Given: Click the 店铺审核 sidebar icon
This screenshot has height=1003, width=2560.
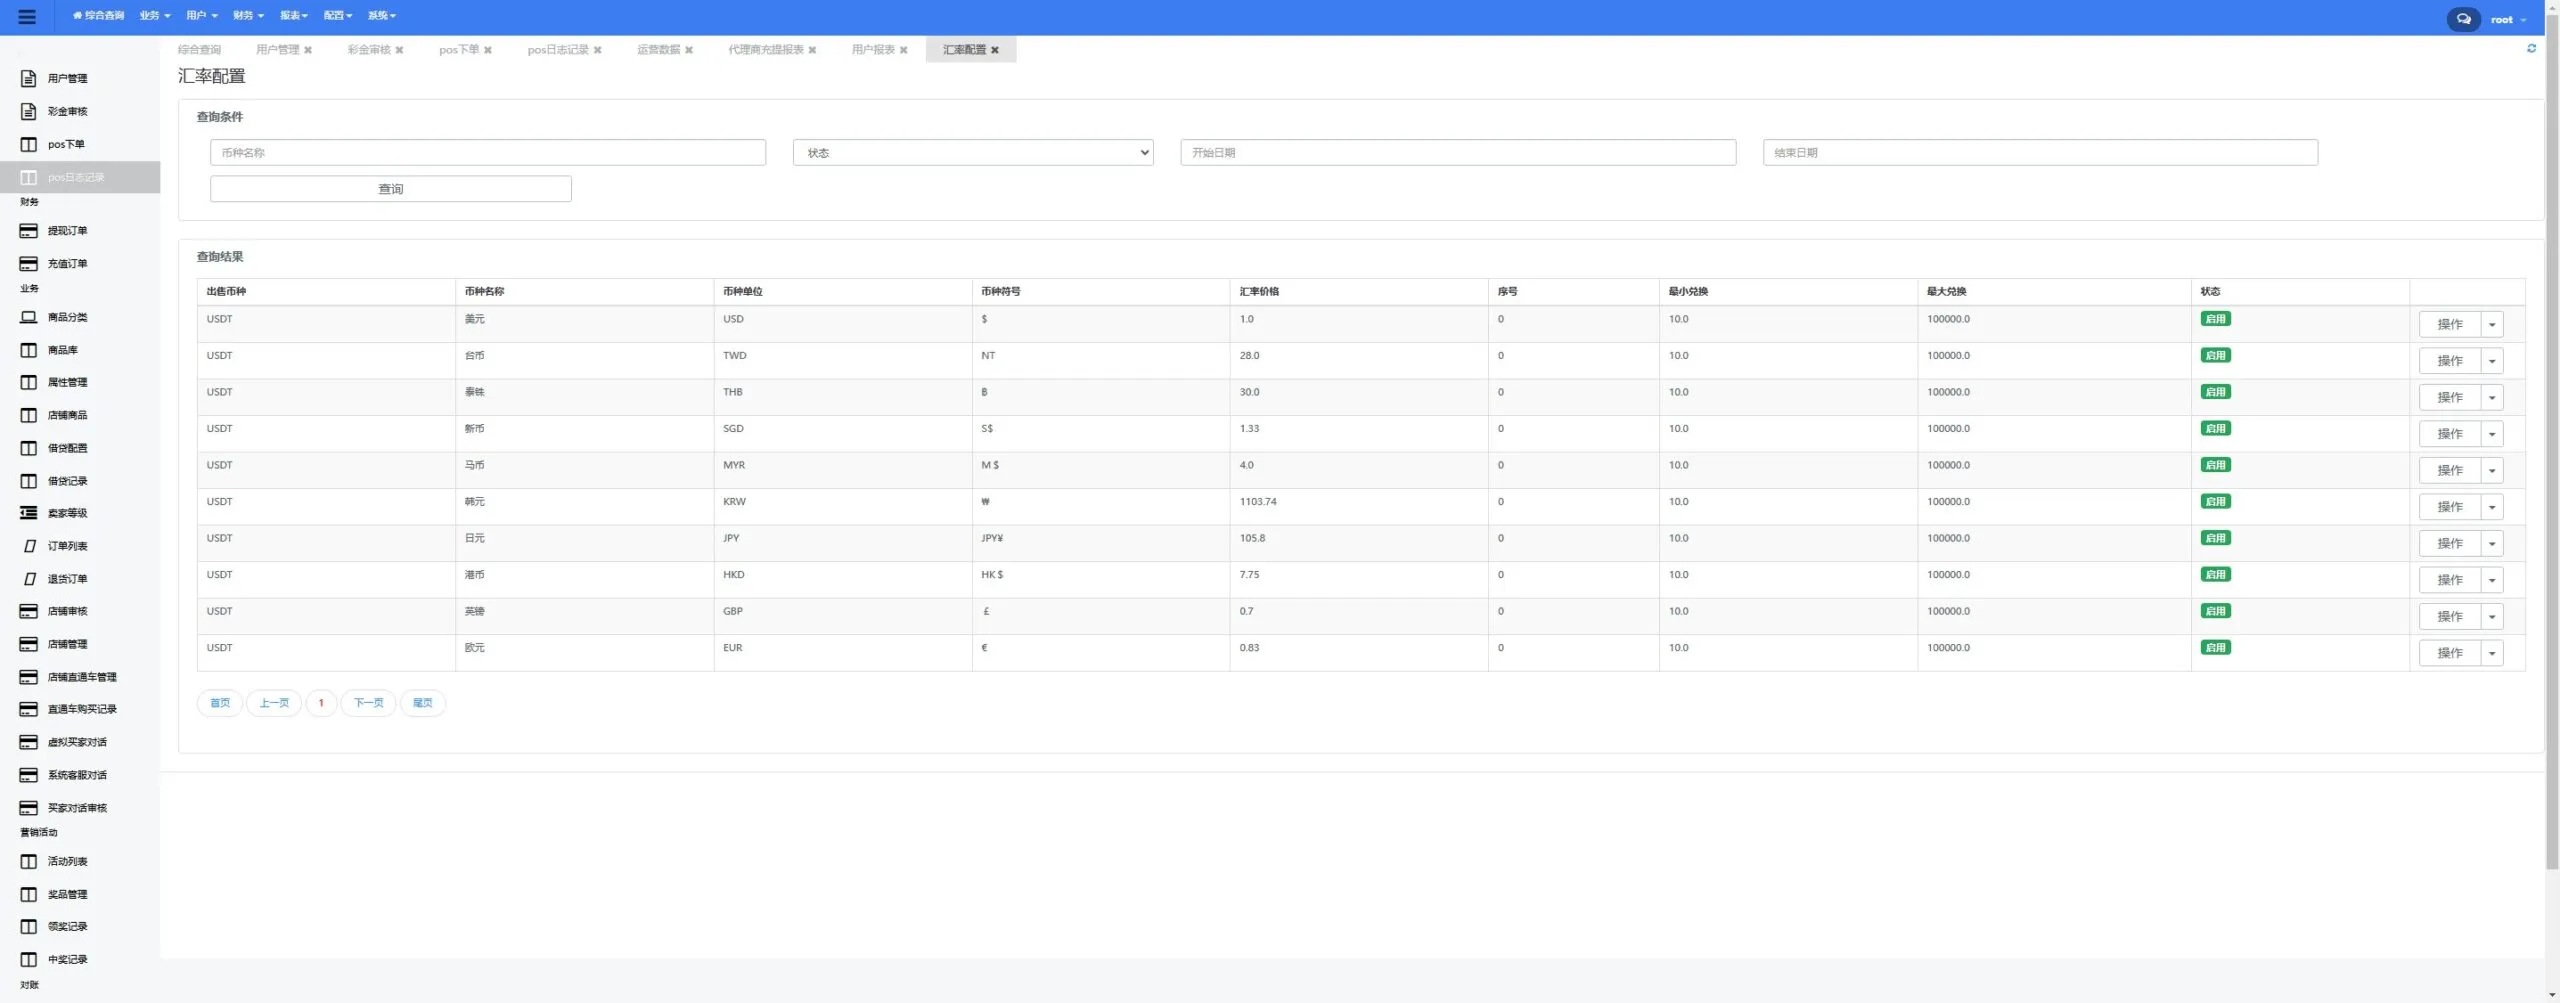Looking at the screenshot, I should 29,611.
